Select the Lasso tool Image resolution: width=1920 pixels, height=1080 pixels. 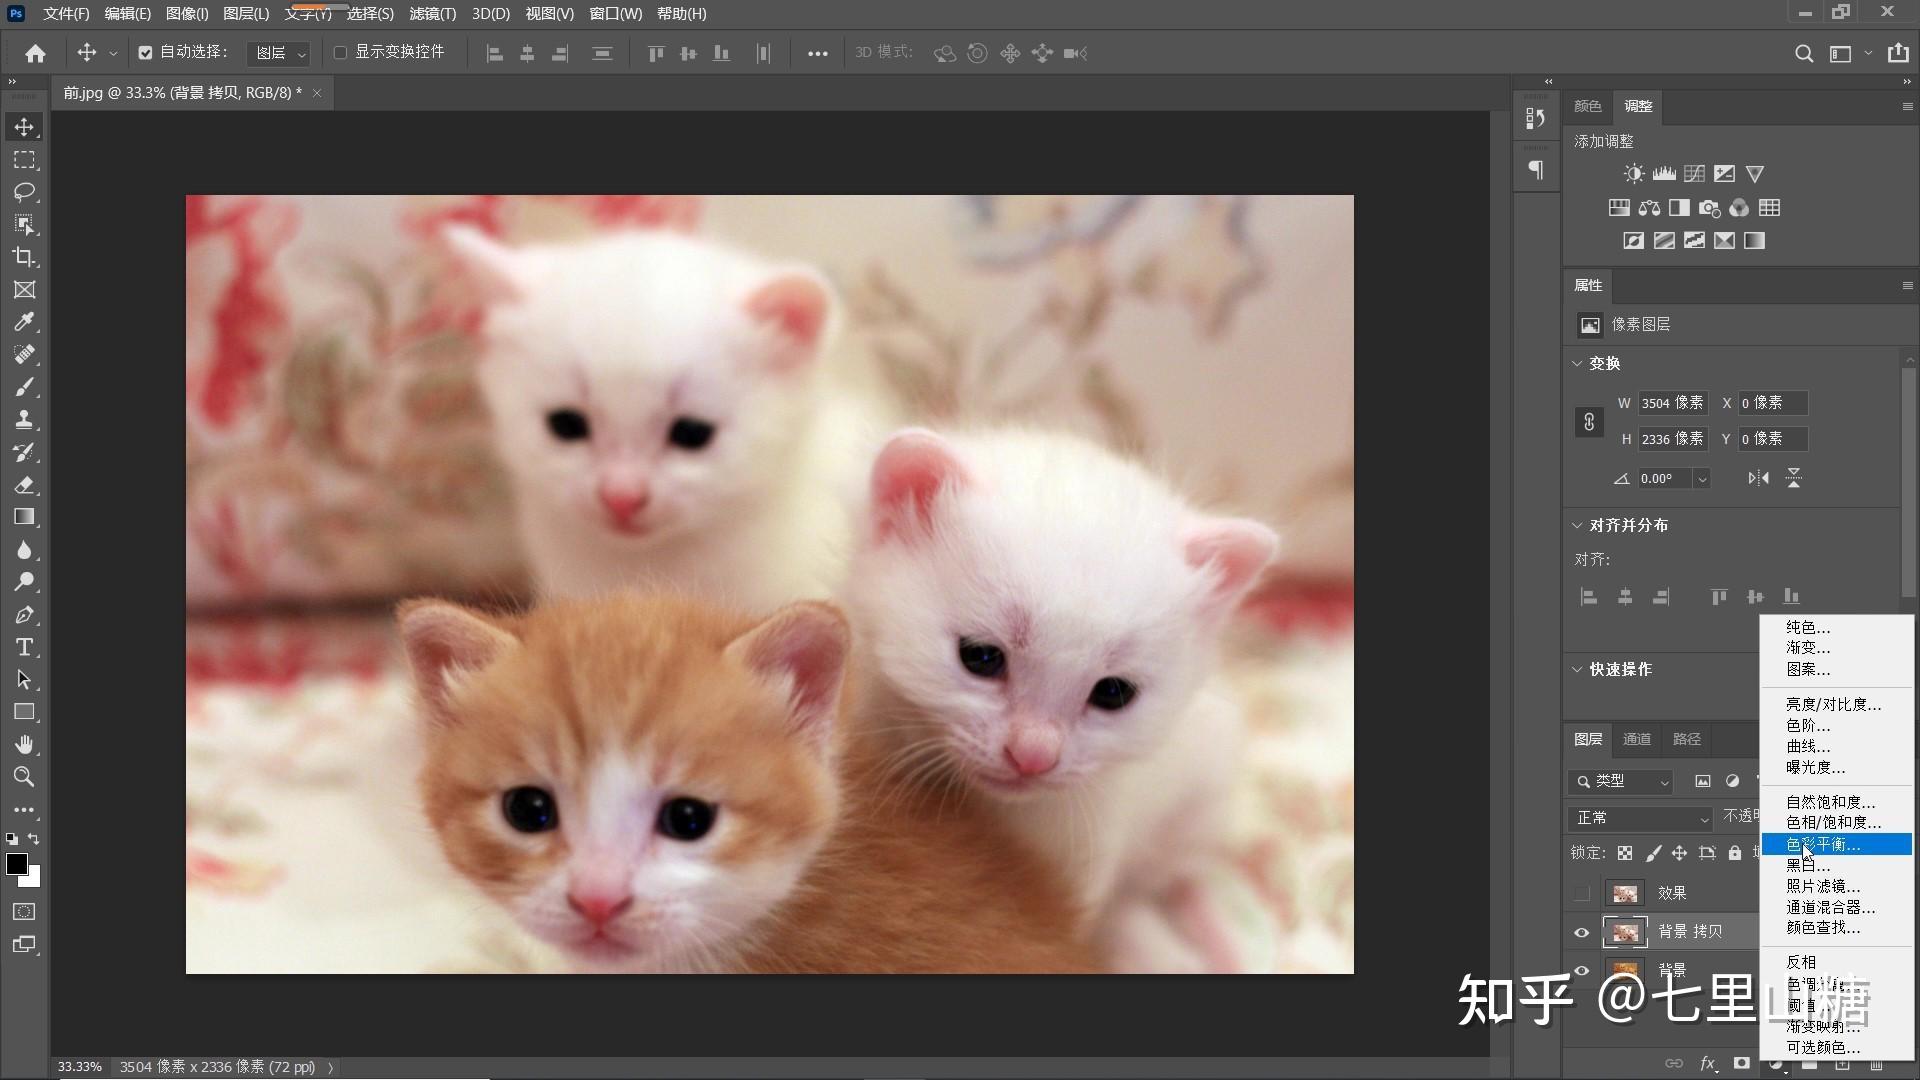coord(25,192)
